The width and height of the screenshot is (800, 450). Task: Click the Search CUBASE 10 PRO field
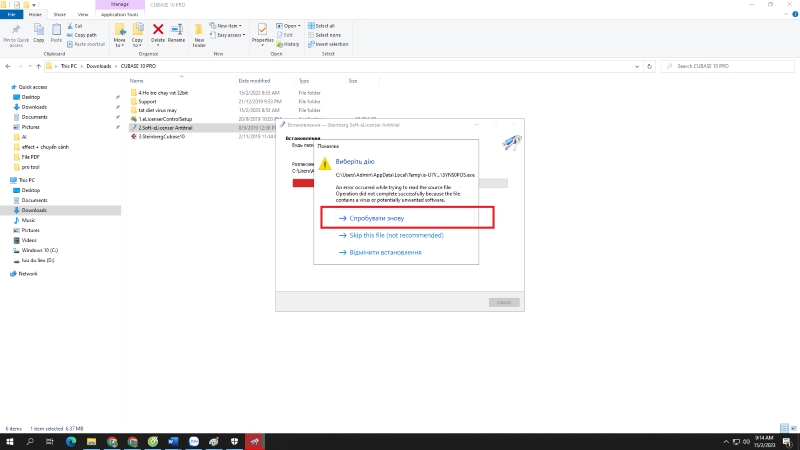pyautogui.click(x=728, y=66)
